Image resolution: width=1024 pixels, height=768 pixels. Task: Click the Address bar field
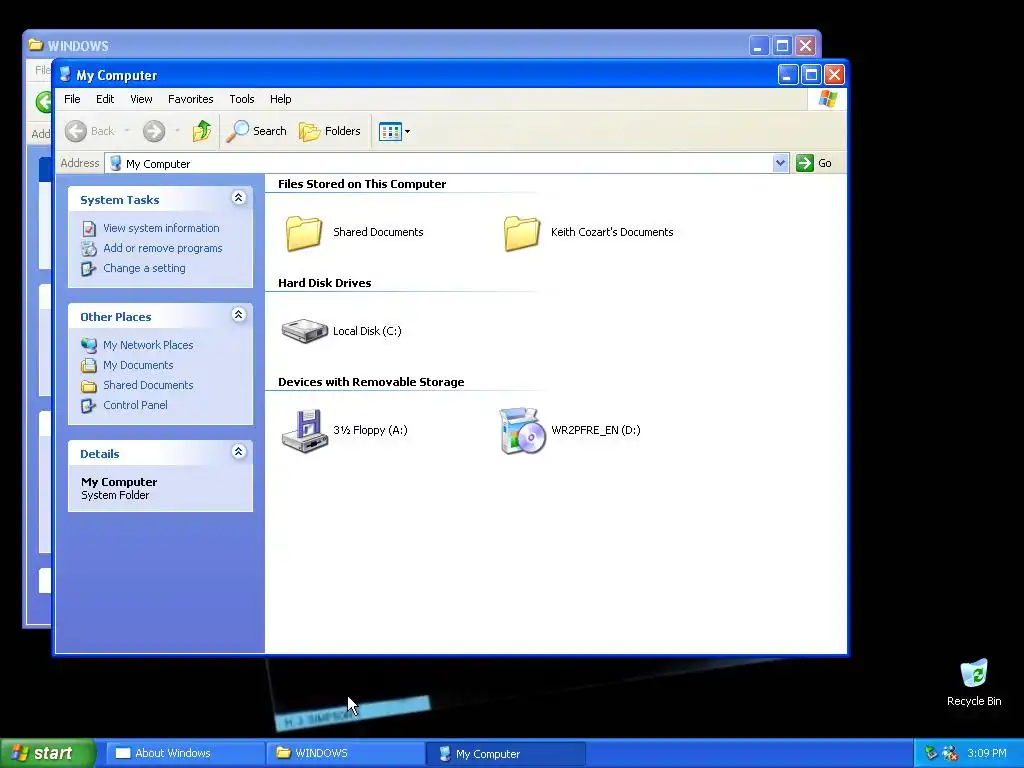pyautogui.click(x=446, y=163)
